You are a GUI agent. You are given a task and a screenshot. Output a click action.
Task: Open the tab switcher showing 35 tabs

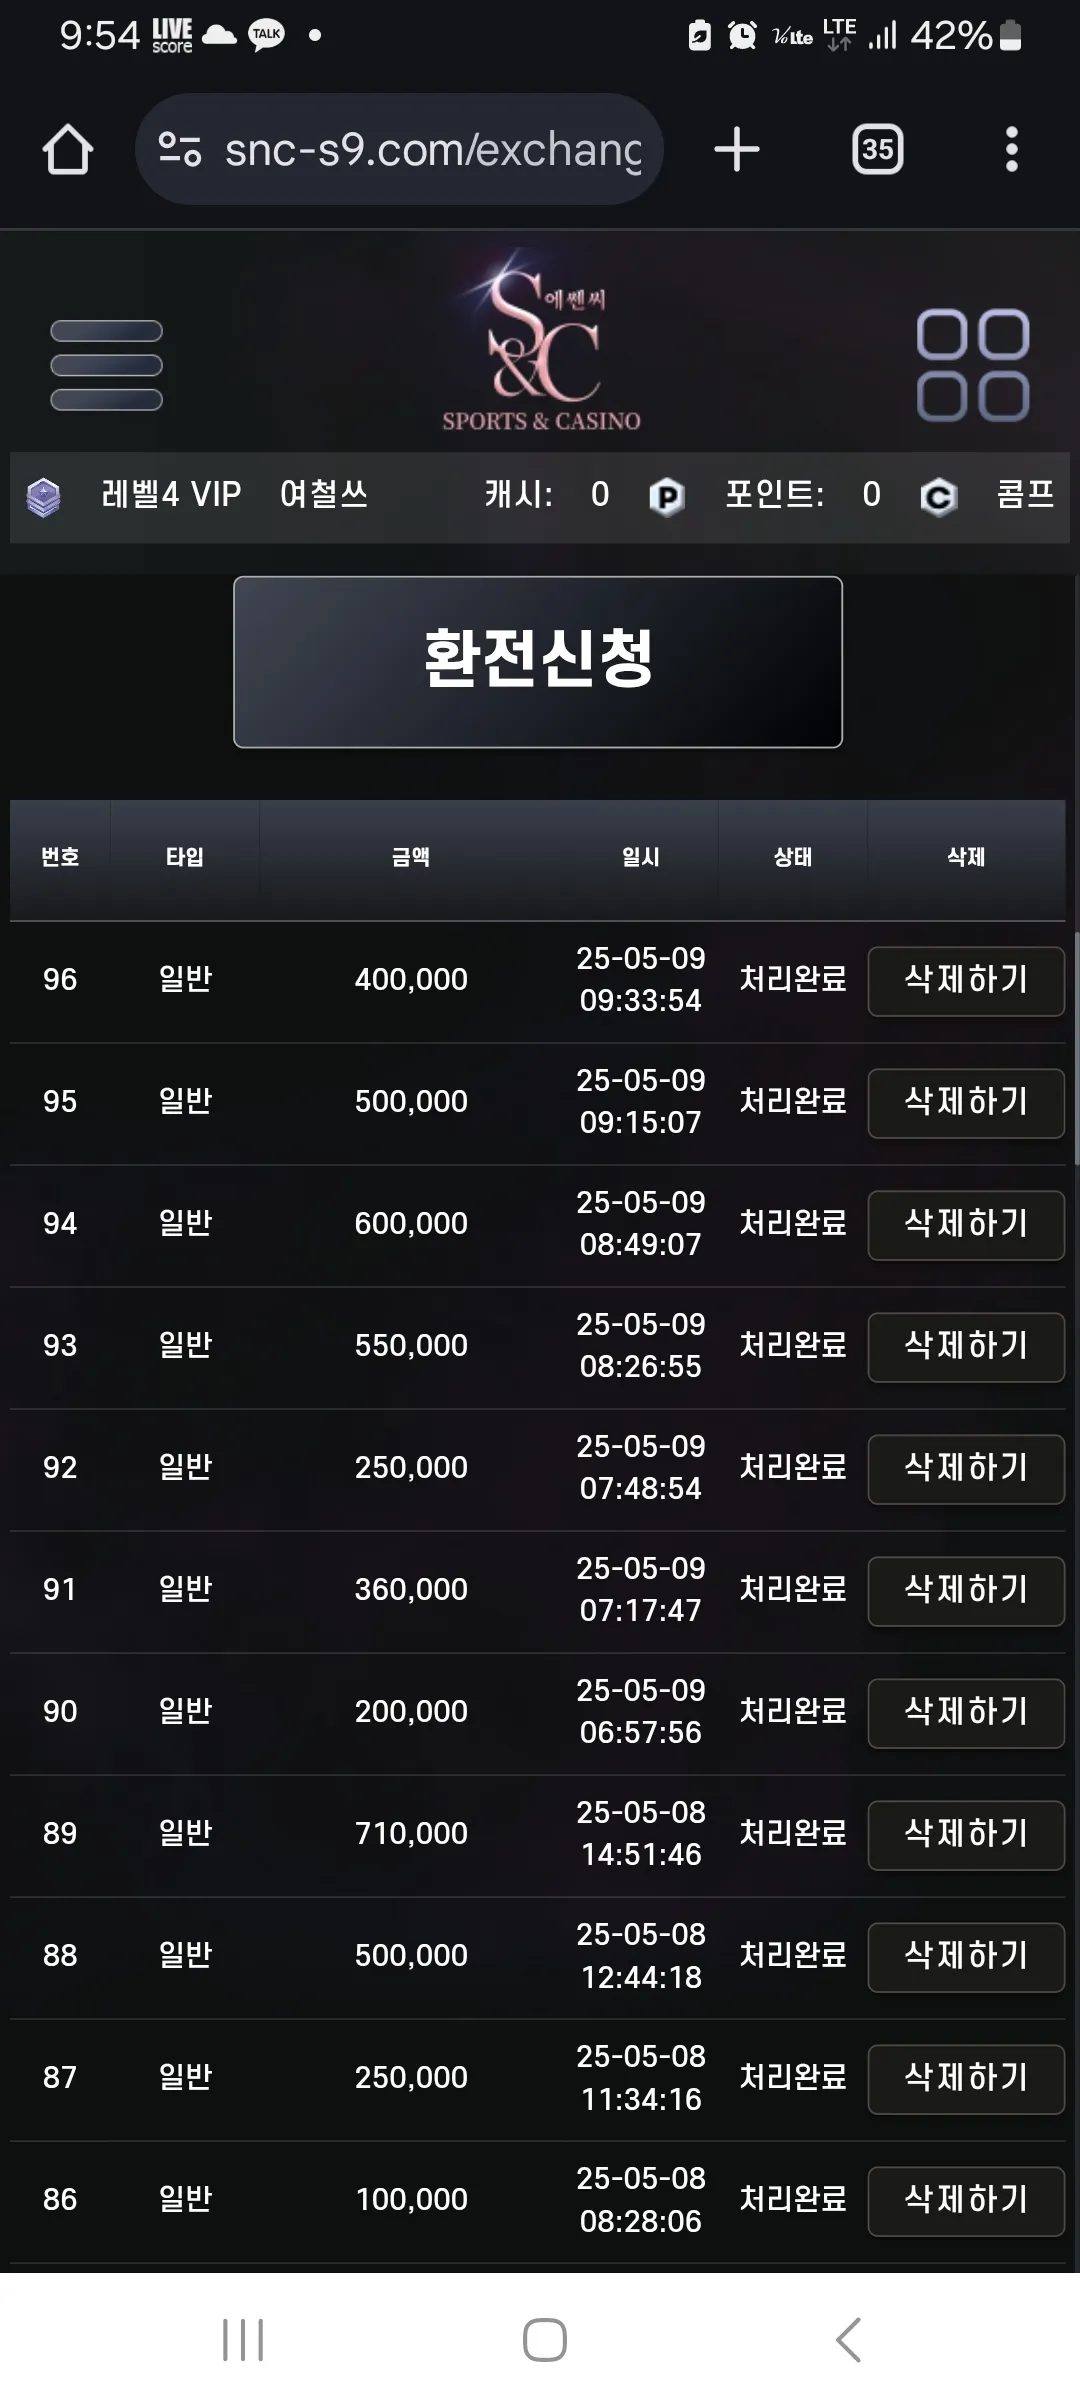(x=877, y=150)
